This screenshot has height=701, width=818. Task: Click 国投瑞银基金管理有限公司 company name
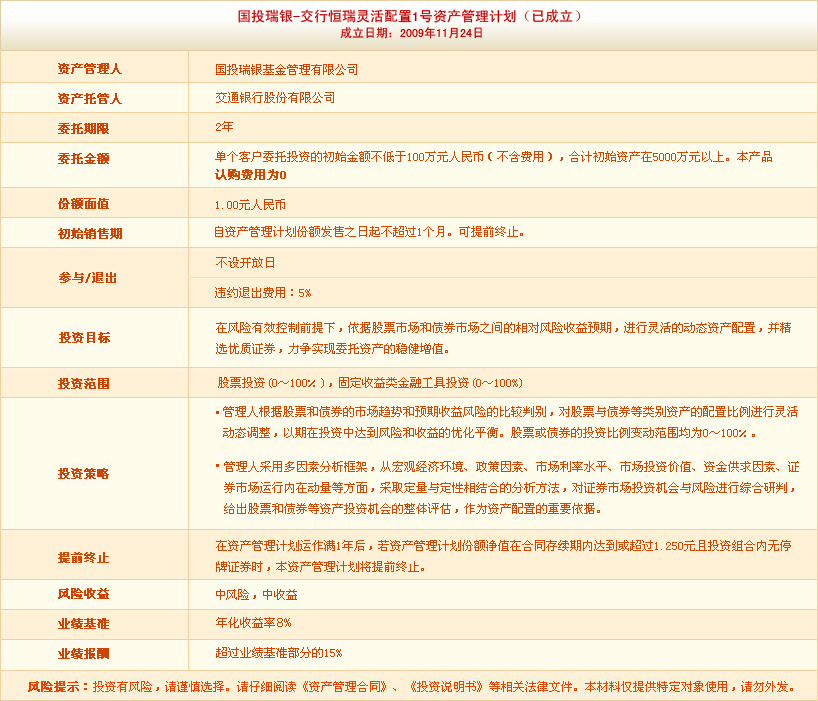(x=286, y=70)
